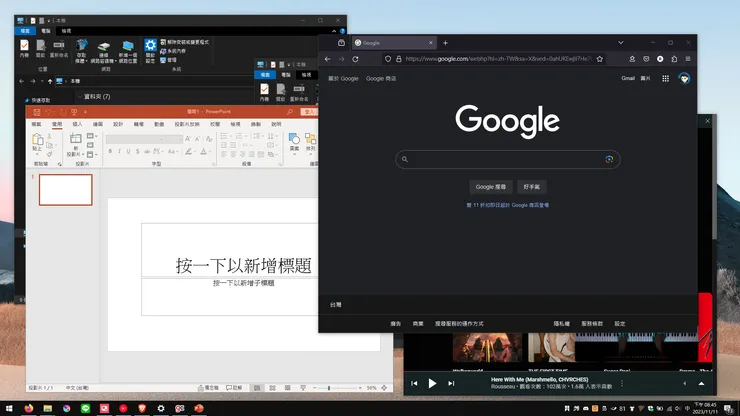The height and width of the screenshot is (416, 740).
Task: Open 設定 in the Google footer
Action: 620,324
